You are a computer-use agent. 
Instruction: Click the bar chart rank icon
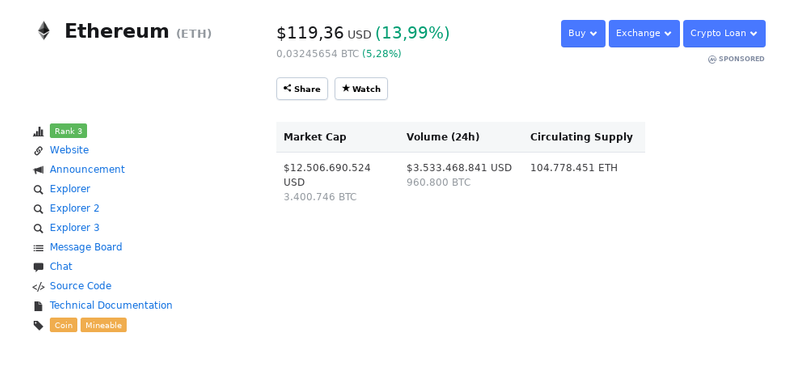[x=38, y=132]
